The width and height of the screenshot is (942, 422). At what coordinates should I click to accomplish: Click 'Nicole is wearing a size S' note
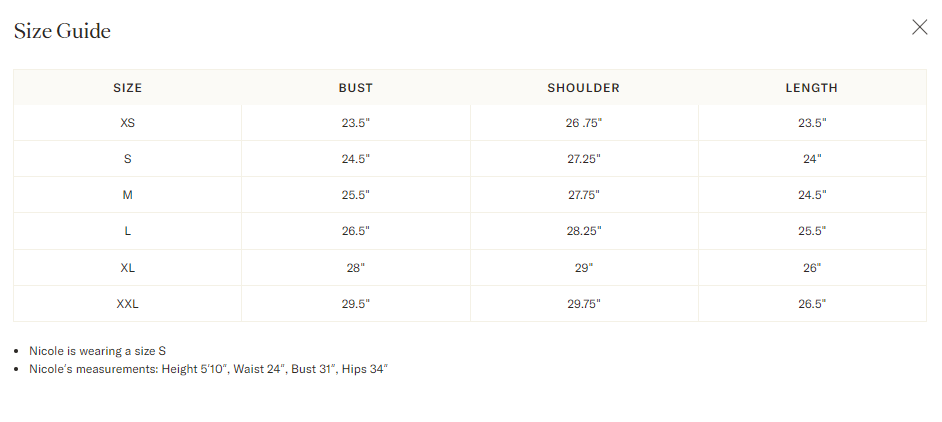[x=97, y=350]
